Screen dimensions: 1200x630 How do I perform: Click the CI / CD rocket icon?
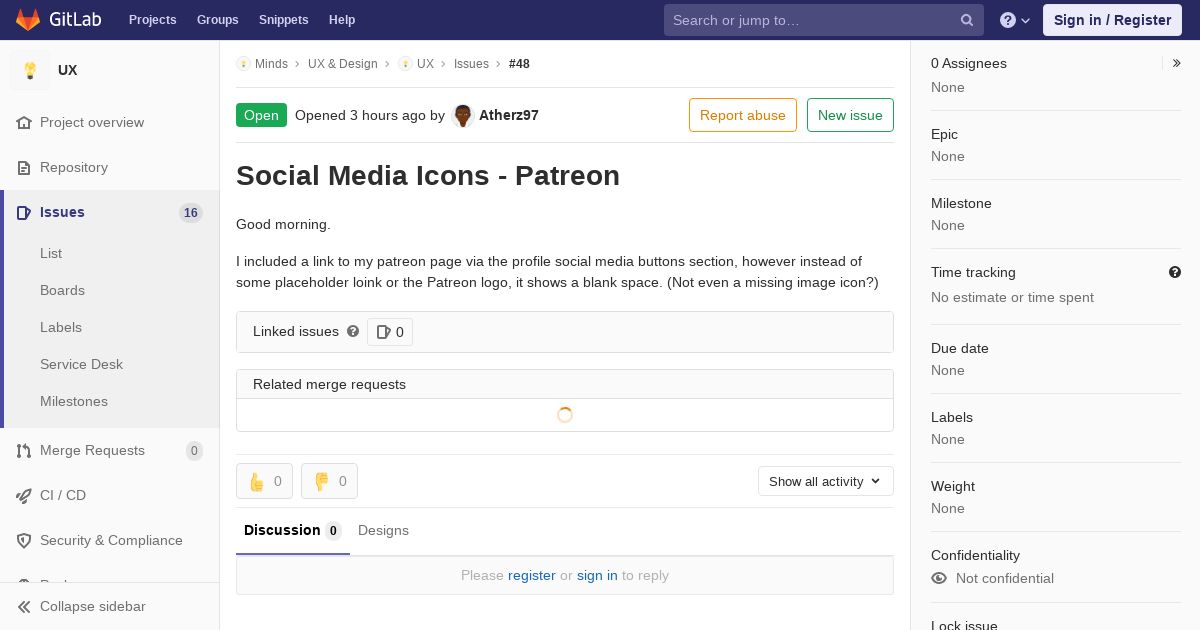(24, 495)
